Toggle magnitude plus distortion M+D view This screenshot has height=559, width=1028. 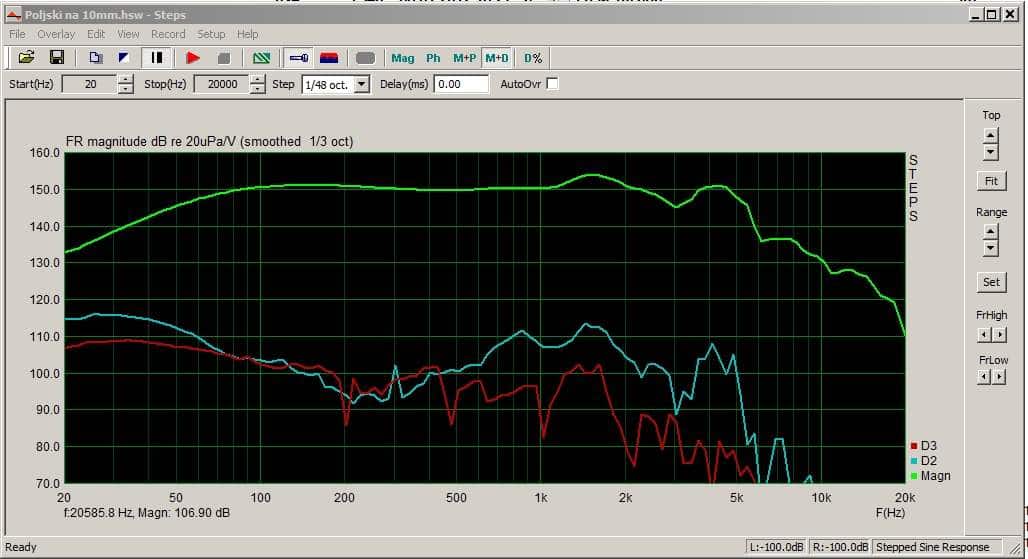tap(497, 58)
